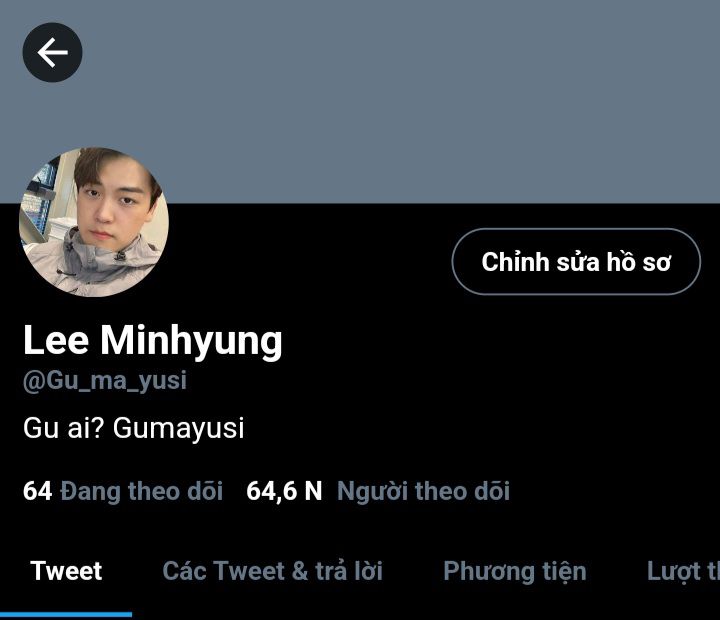Tap the 64 following count number
Screen dimensions: 720x620
[x=38, y=491]
